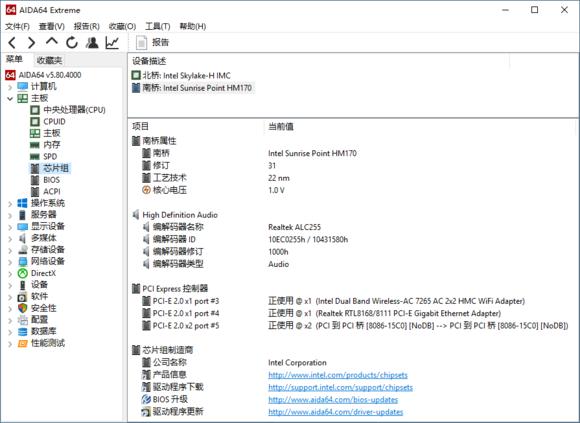Open the support.intel.com/support/chipsets link
580x423 pixels.
pos(340,387)
